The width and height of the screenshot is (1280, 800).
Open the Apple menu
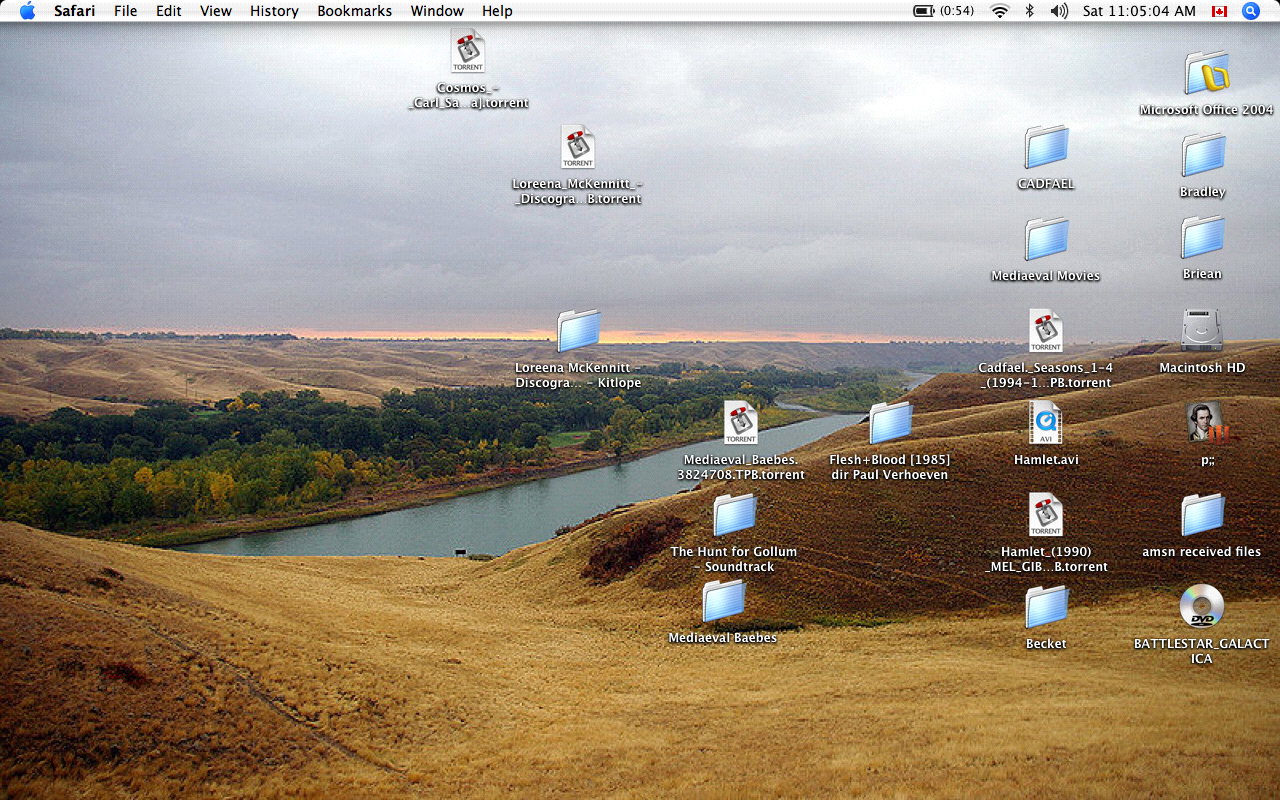click(x=27, y=11)
